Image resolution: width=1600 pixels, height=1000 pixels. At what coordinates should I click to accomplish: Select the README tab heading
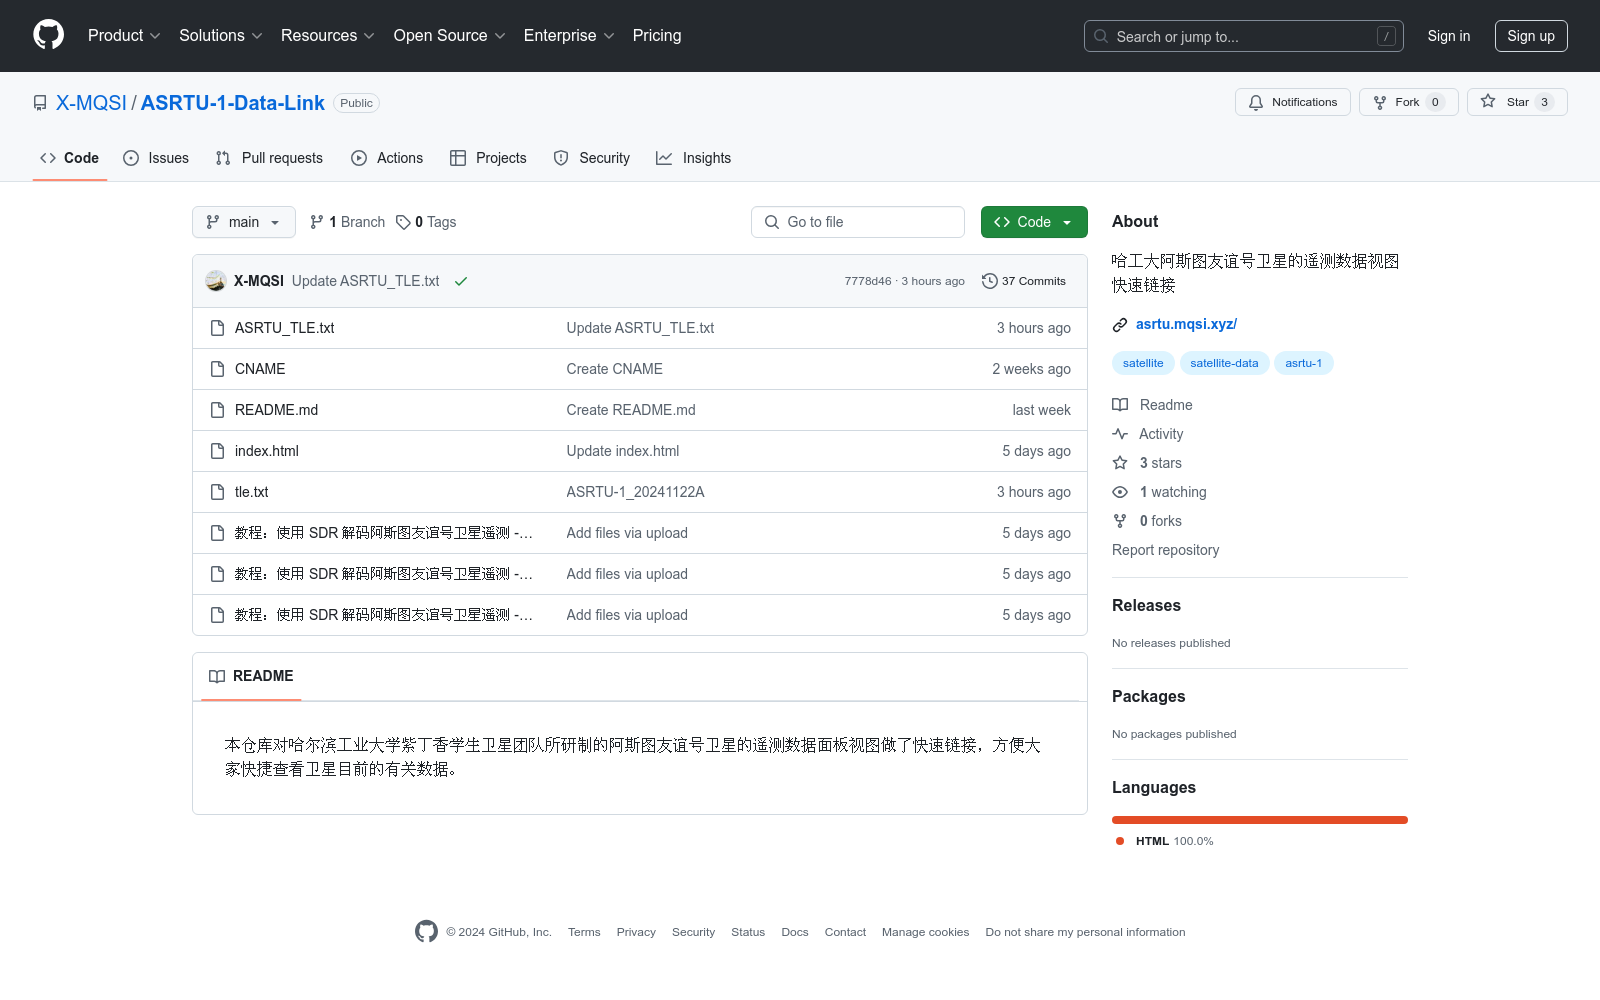coord(251,676)
